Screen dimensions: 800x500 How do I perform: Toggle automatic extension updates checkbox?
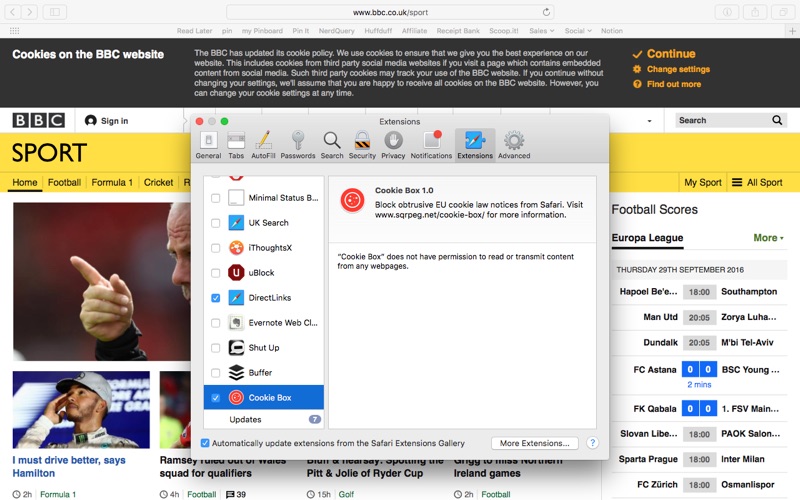[205, 443]
